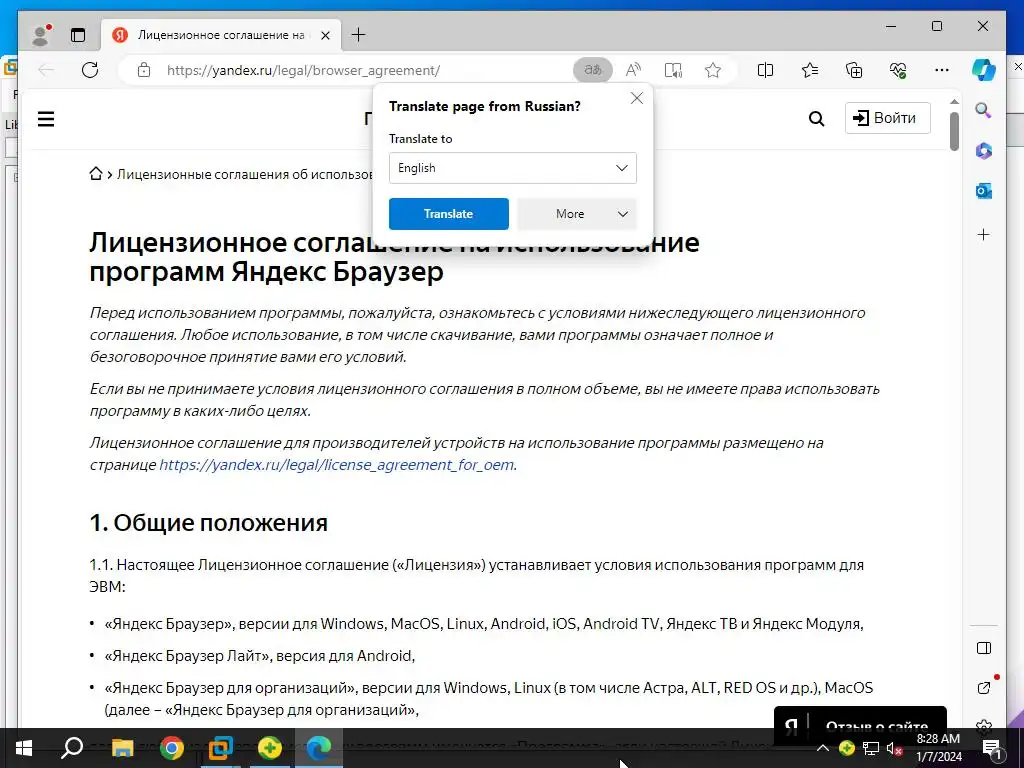Close the Лицензионное соглашение tab
The height and width of the screenshot is (768, 1024).
[x=325, y=35]
